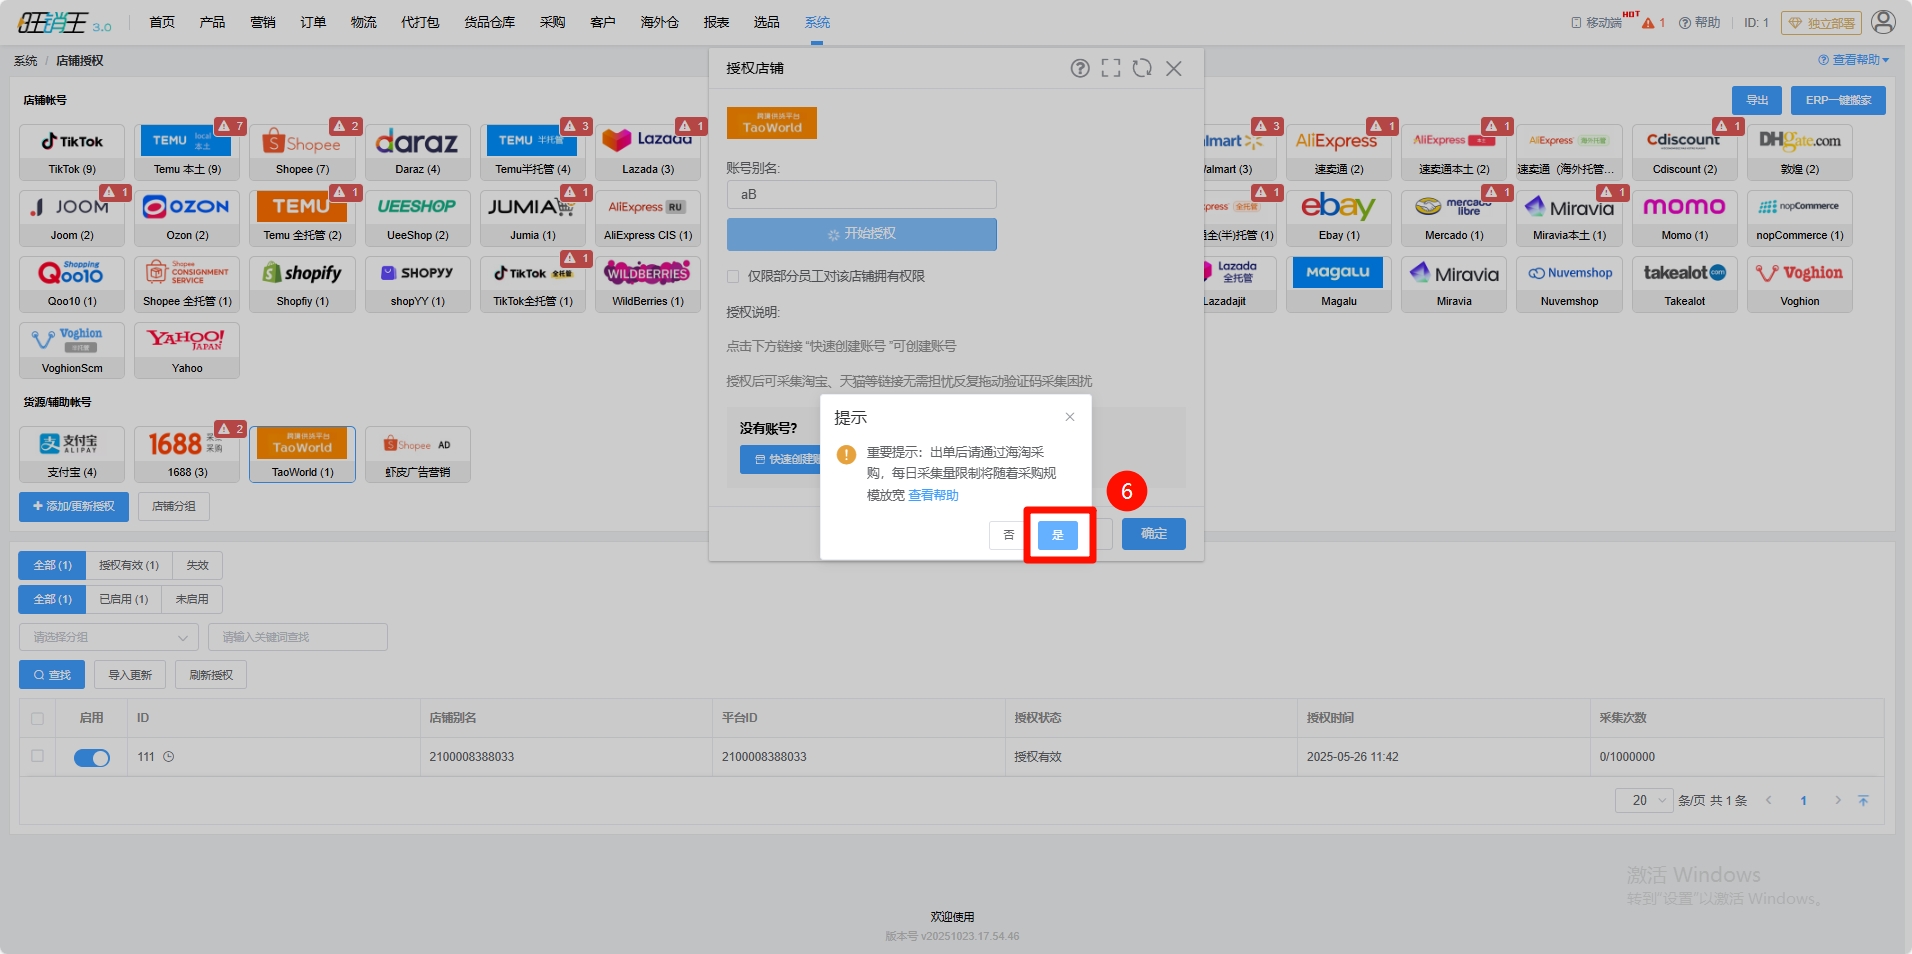Screen dimensions: 1912x954
Task: Open the TikTok store platform tile
Action: (x=72, y=151)
